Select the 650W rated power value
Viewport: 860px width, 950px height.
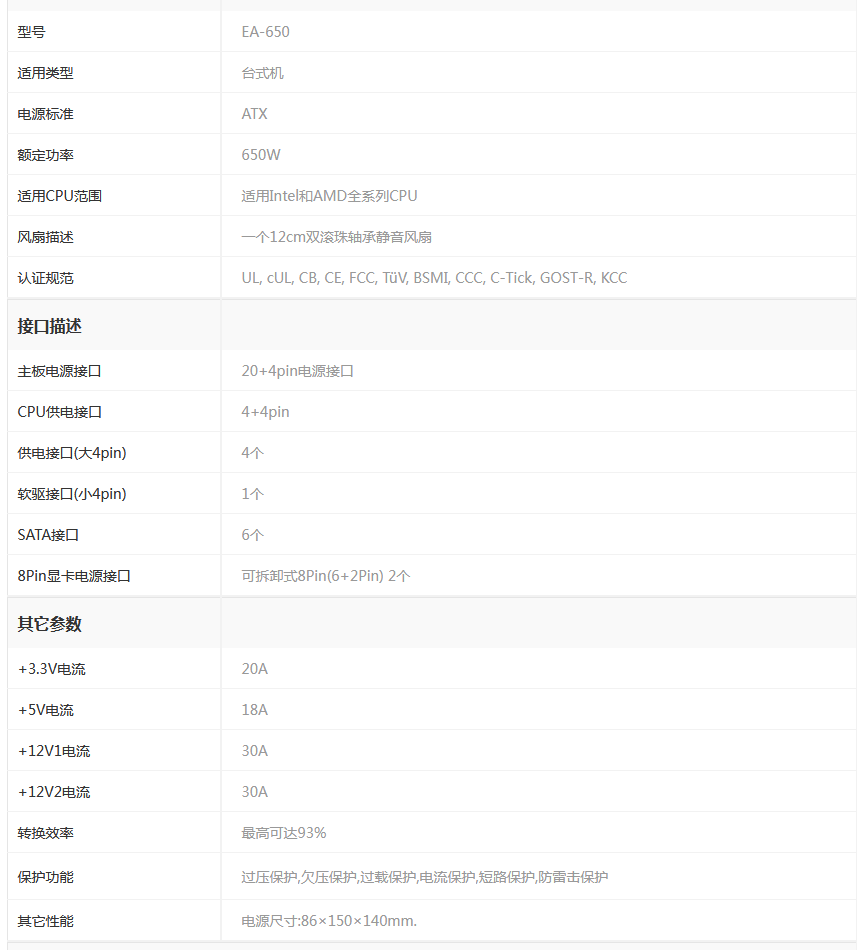click(261, 155)
